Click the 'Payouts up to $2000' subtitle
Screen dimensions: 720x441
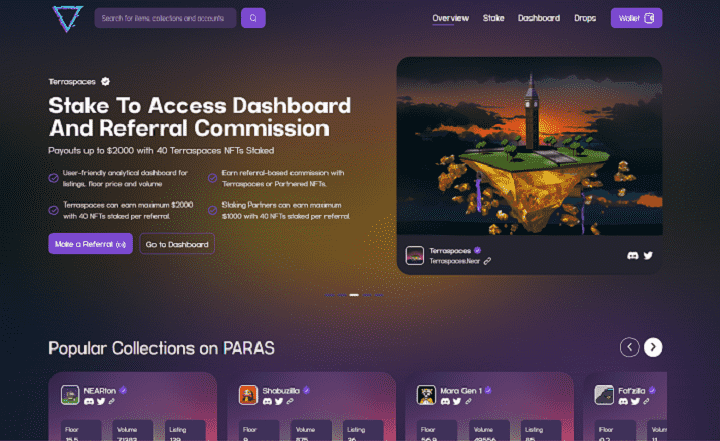click(161, 150)
